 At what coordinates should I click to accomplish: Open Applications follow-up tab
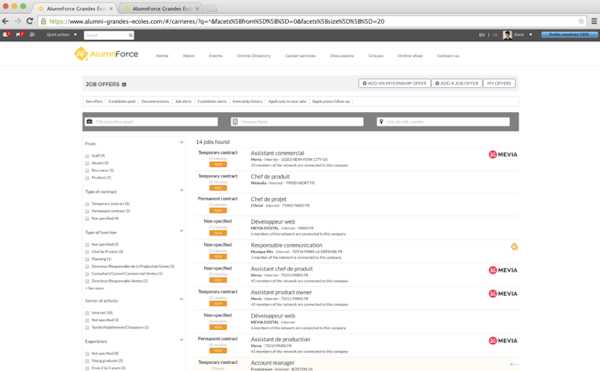331,102
